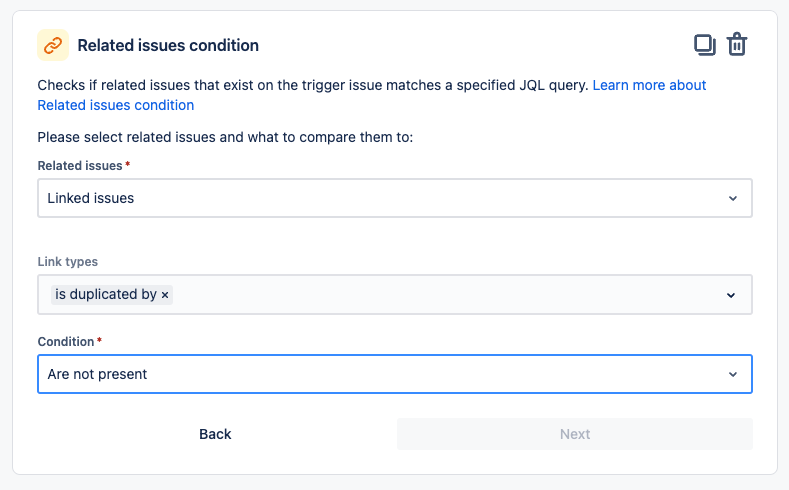This screenshot has height=490, width=789.
Task: Select the "Linked issues" value text
Action: click(91, 198)
